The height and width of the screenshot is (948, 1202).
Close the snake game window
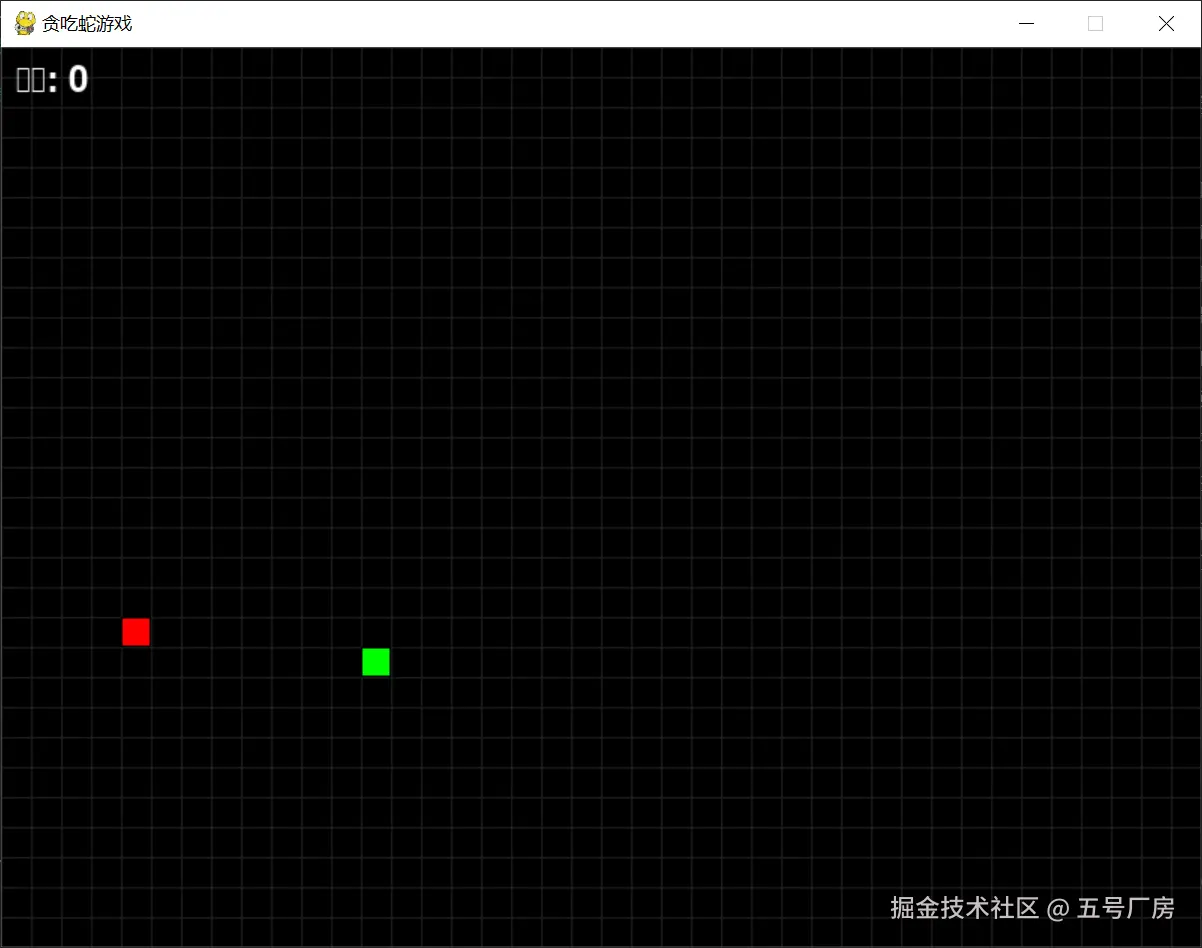tap(1166, 24)
